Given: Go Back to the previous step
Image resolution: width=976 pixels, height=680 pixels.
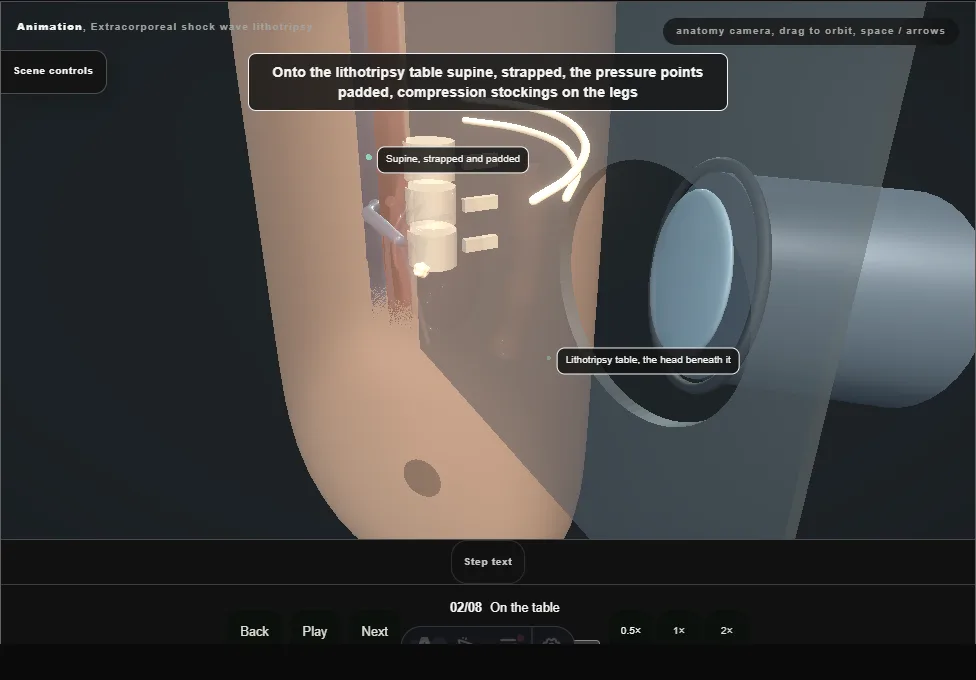Looking at the screenshot, I should click(255, 631).
